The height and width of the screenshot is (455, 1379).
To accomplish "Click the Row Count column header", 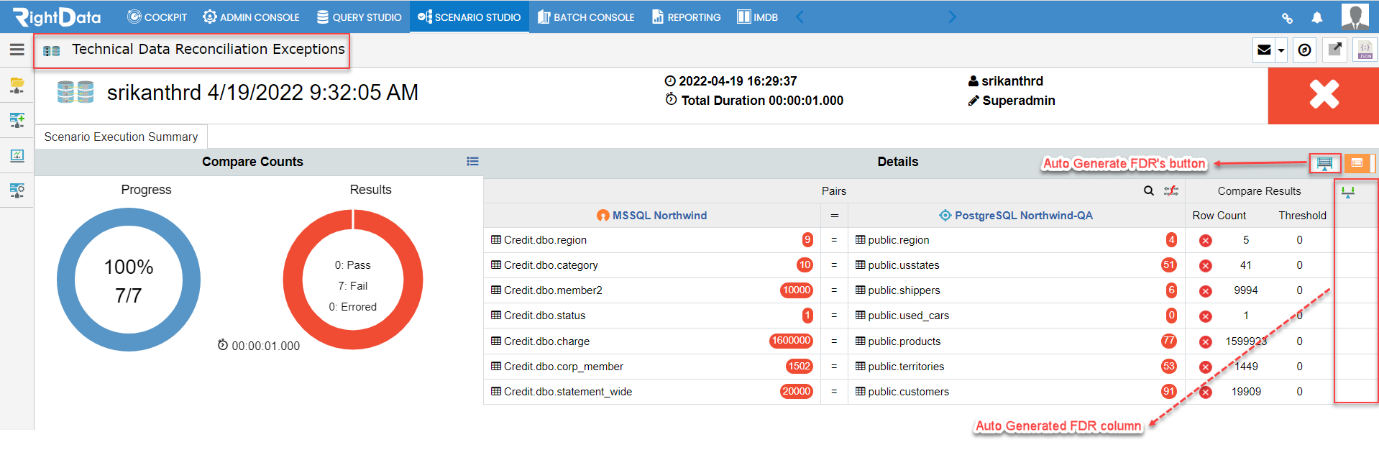I will click(1219, 215).
